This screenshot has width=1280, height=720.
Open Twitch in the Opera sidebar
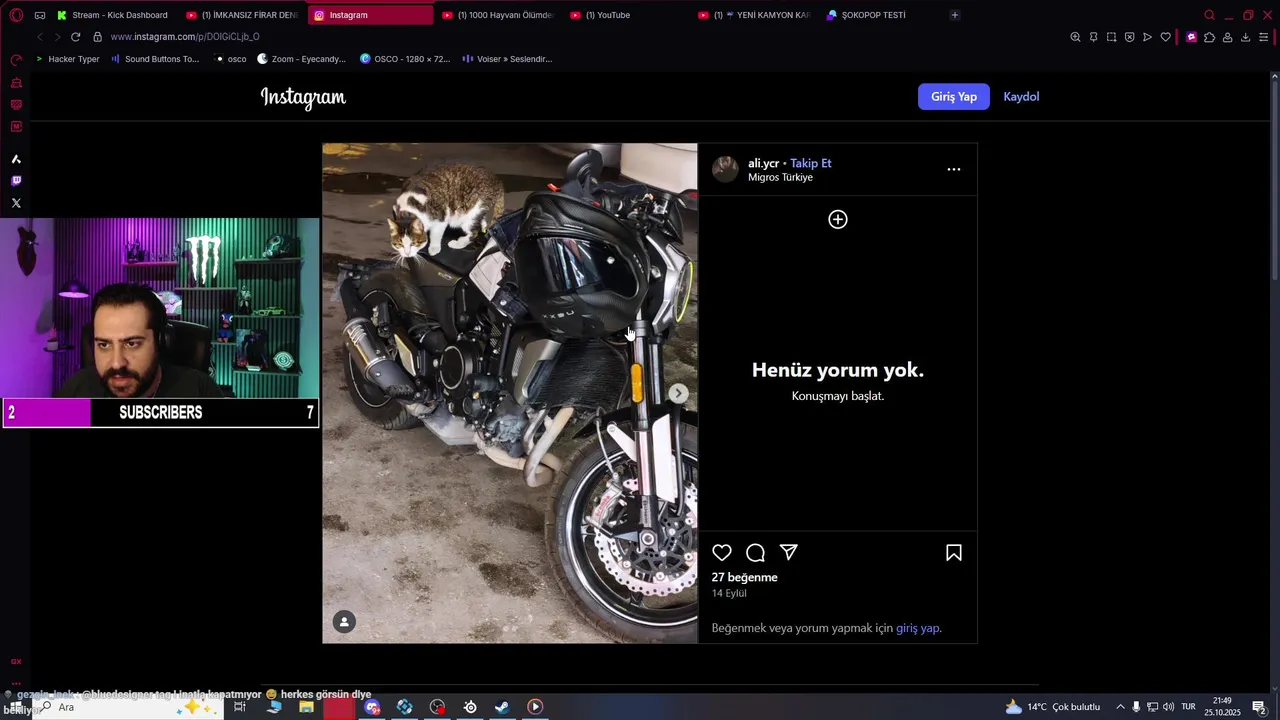pyautogui.click(x=16, y=181)
